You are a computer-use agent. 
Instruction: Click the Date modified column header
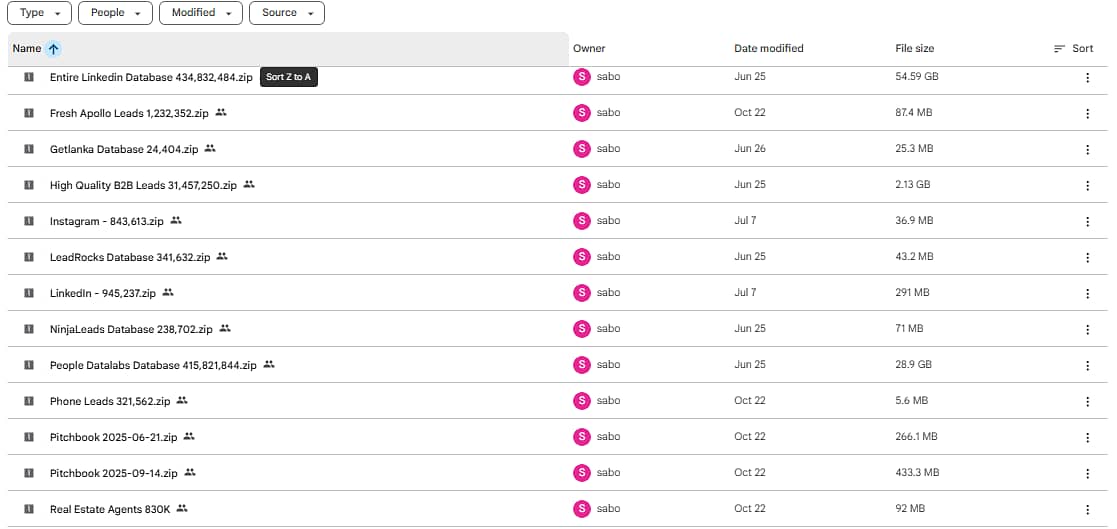[768, 49]
